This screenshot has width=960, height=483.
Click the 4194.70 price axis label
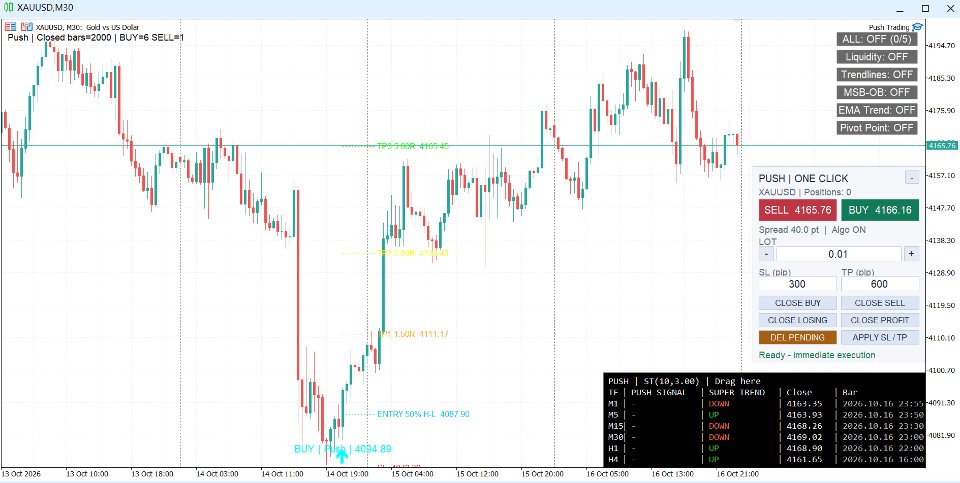tap(942, 46)
